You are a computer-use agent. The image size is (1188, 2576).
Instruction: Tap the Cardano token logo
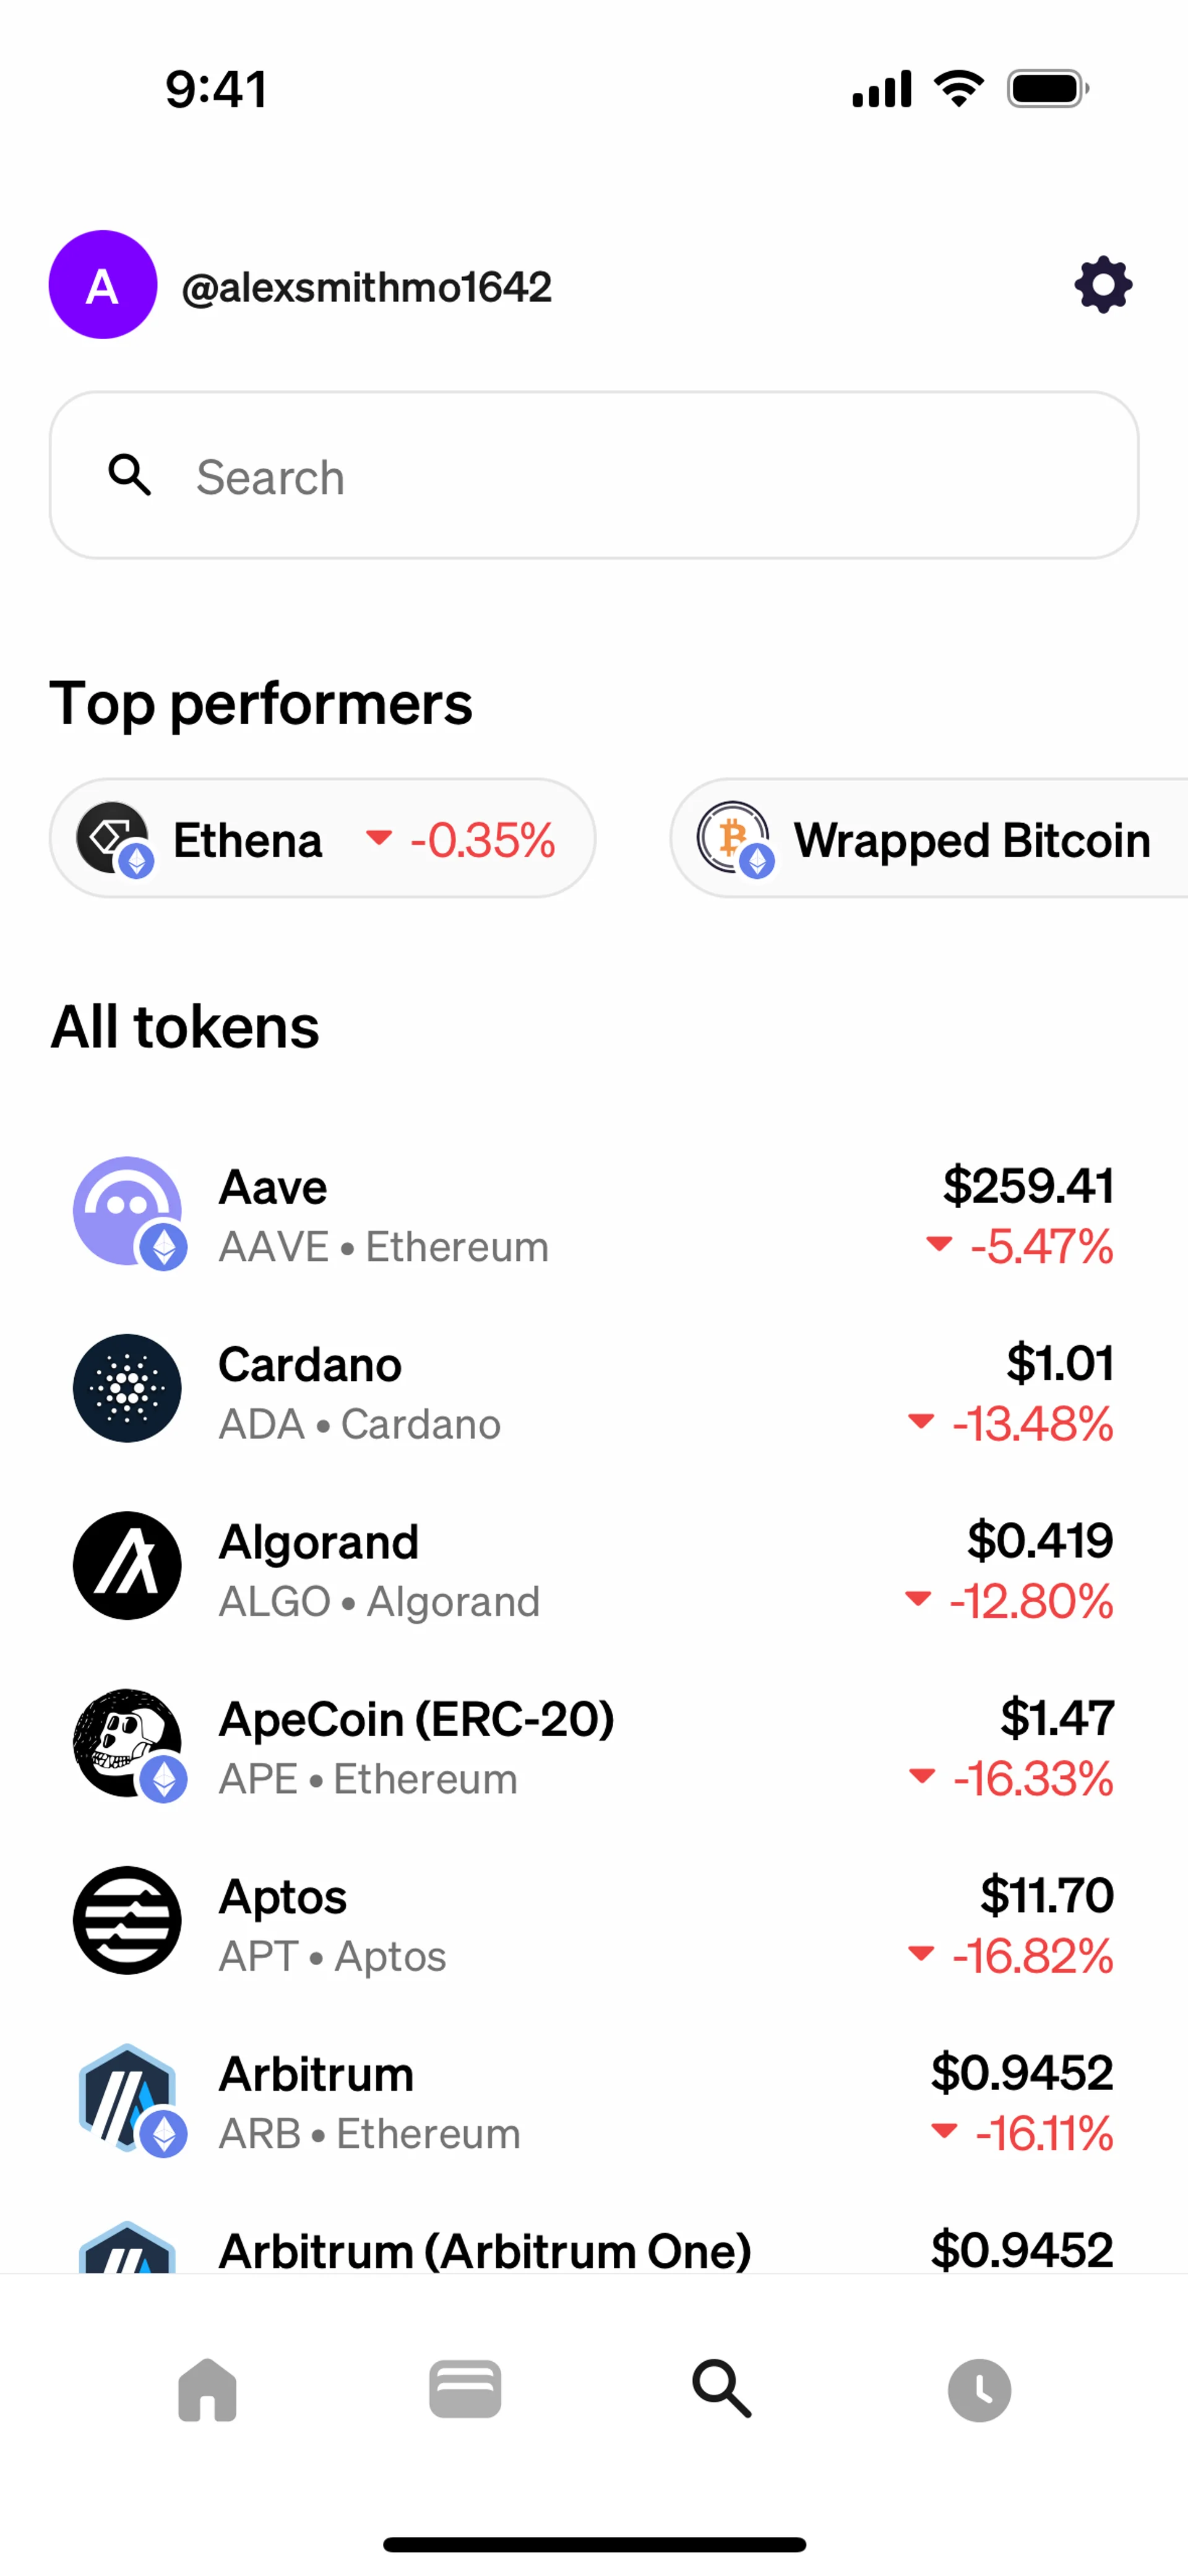127,1388
